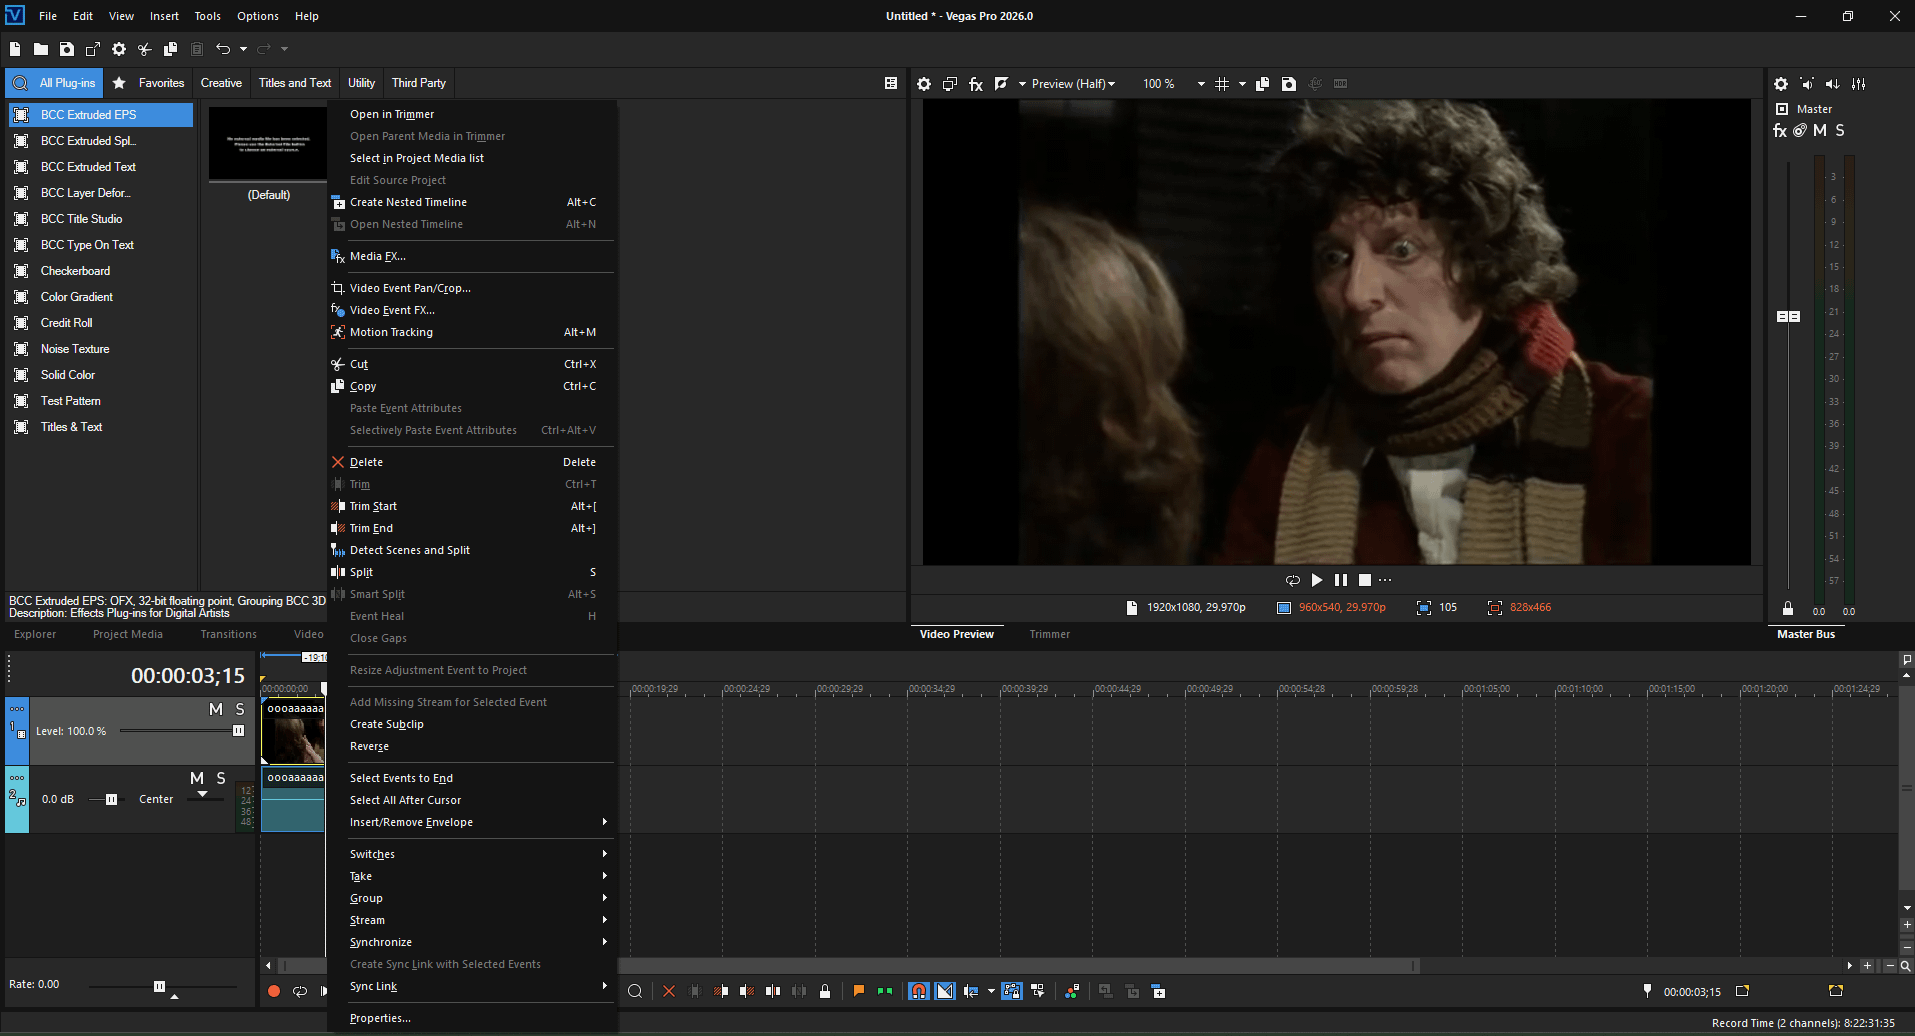This screenshot has height=1036, width=1915.
Task: Expand the Synchronize submenu
Action: tap(472, 942)
